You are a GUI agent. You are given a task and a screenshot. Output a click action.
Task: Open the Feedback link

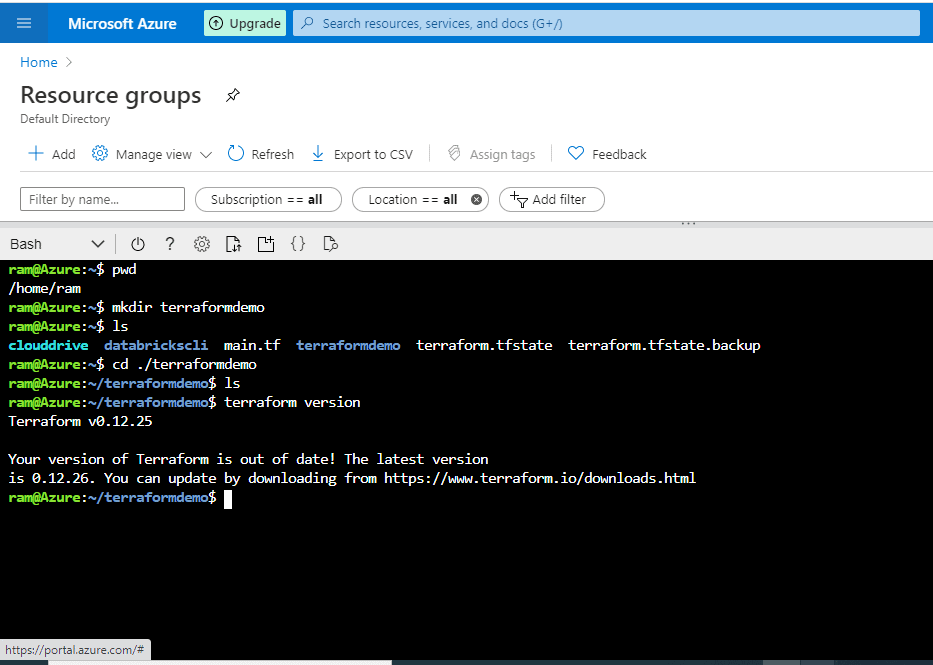click(x=606, y=154)
